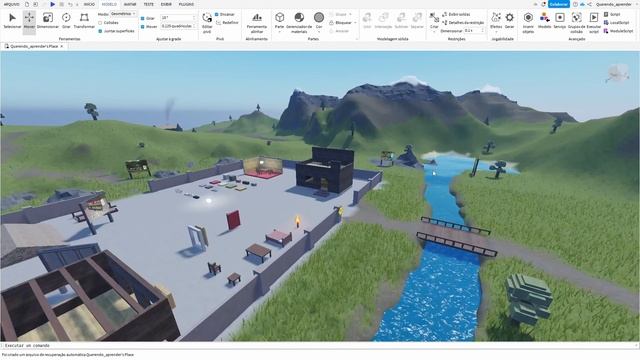Screen dimensions: 640x360
Task: Toggle the Girar snap checkbox
Action: [x=142, y=18]
